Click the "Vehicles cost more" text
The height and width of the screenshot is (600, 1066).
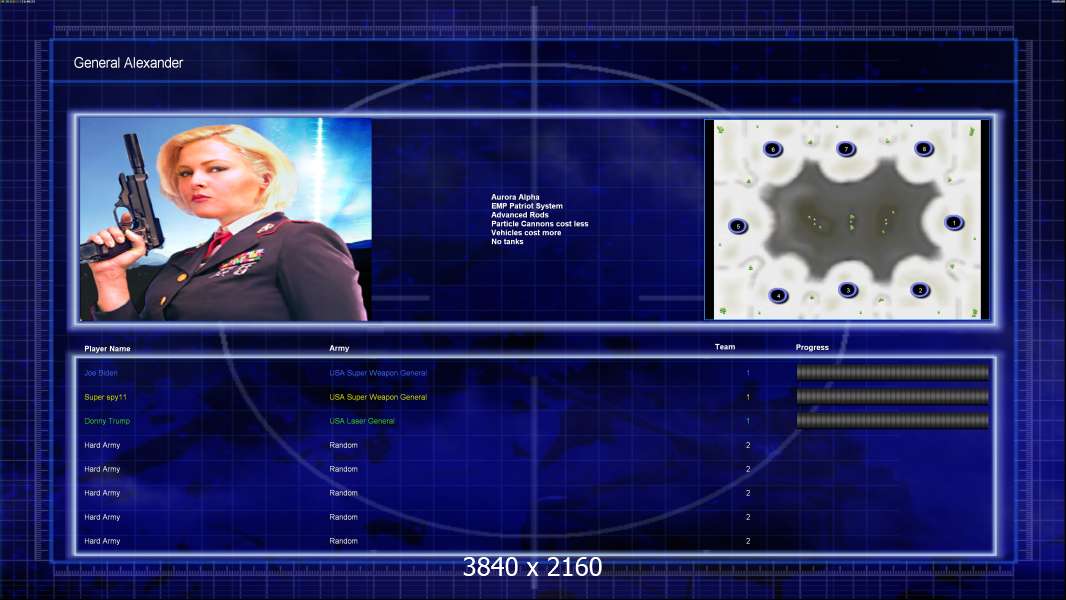pyautogui.click(x=526, y=232)
